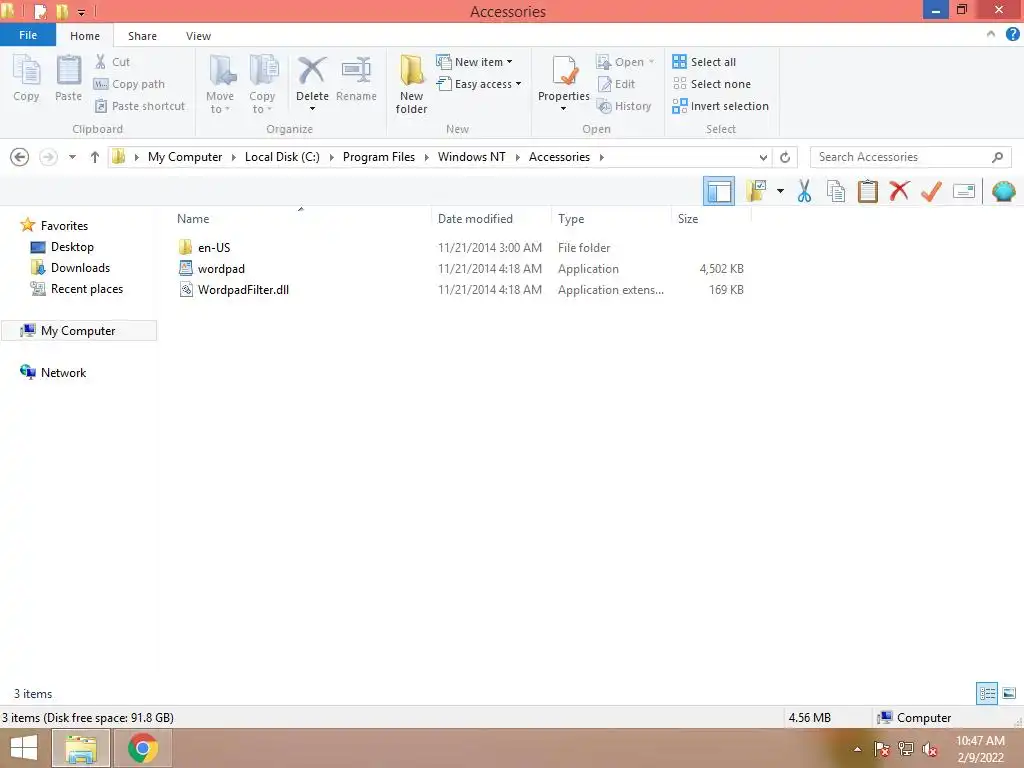Collapse the ribbon with the chevron
The height and width of the screenshot is (768, 1024).
coord(991,35)
